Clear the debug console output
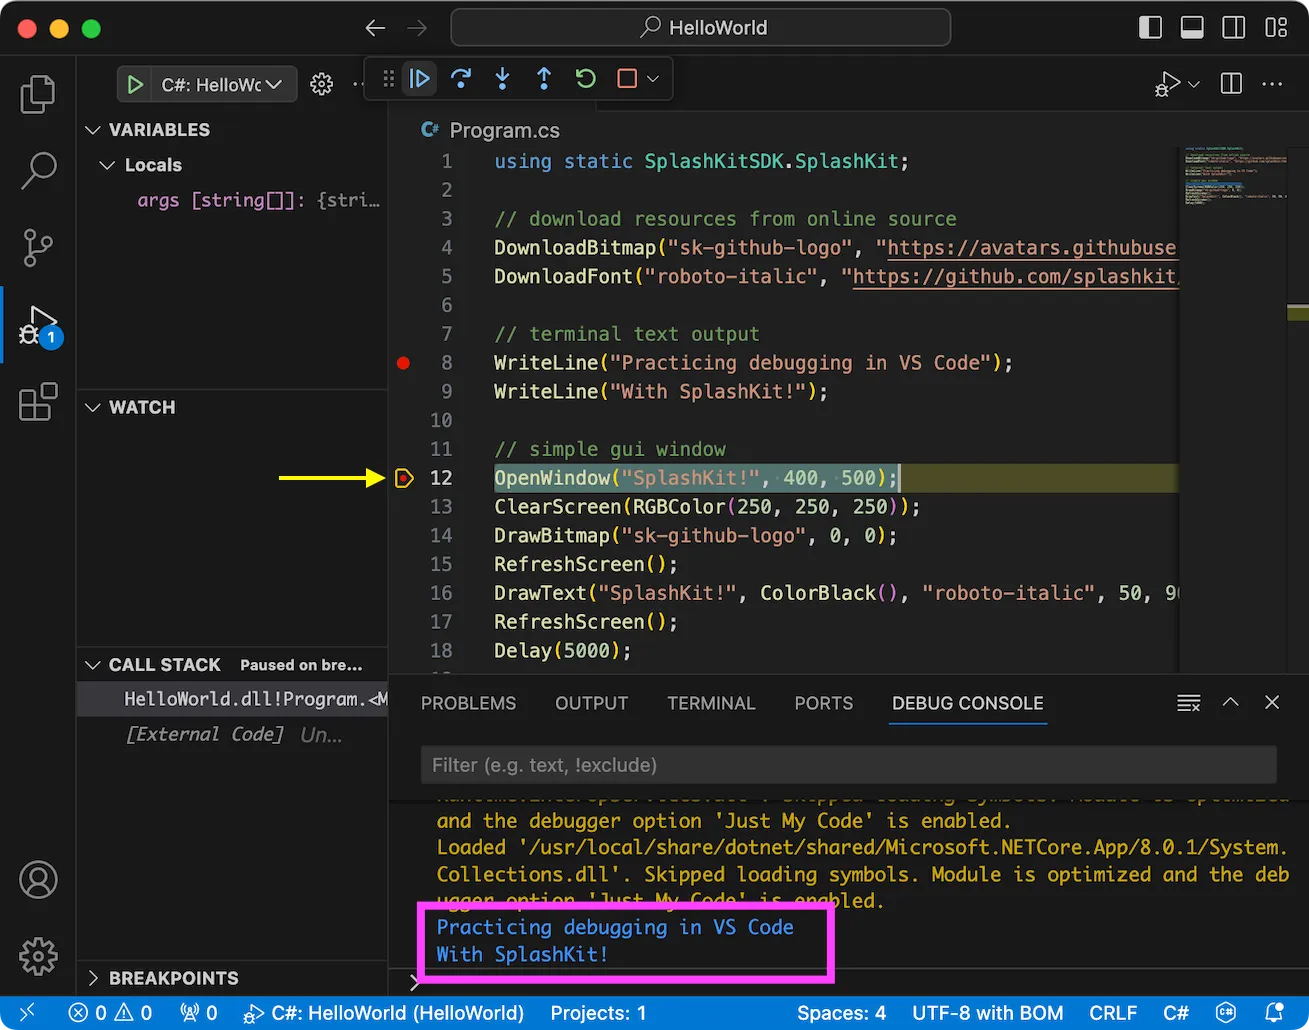Screen dimensions: 1309x1030 [x=1188, y=703]
